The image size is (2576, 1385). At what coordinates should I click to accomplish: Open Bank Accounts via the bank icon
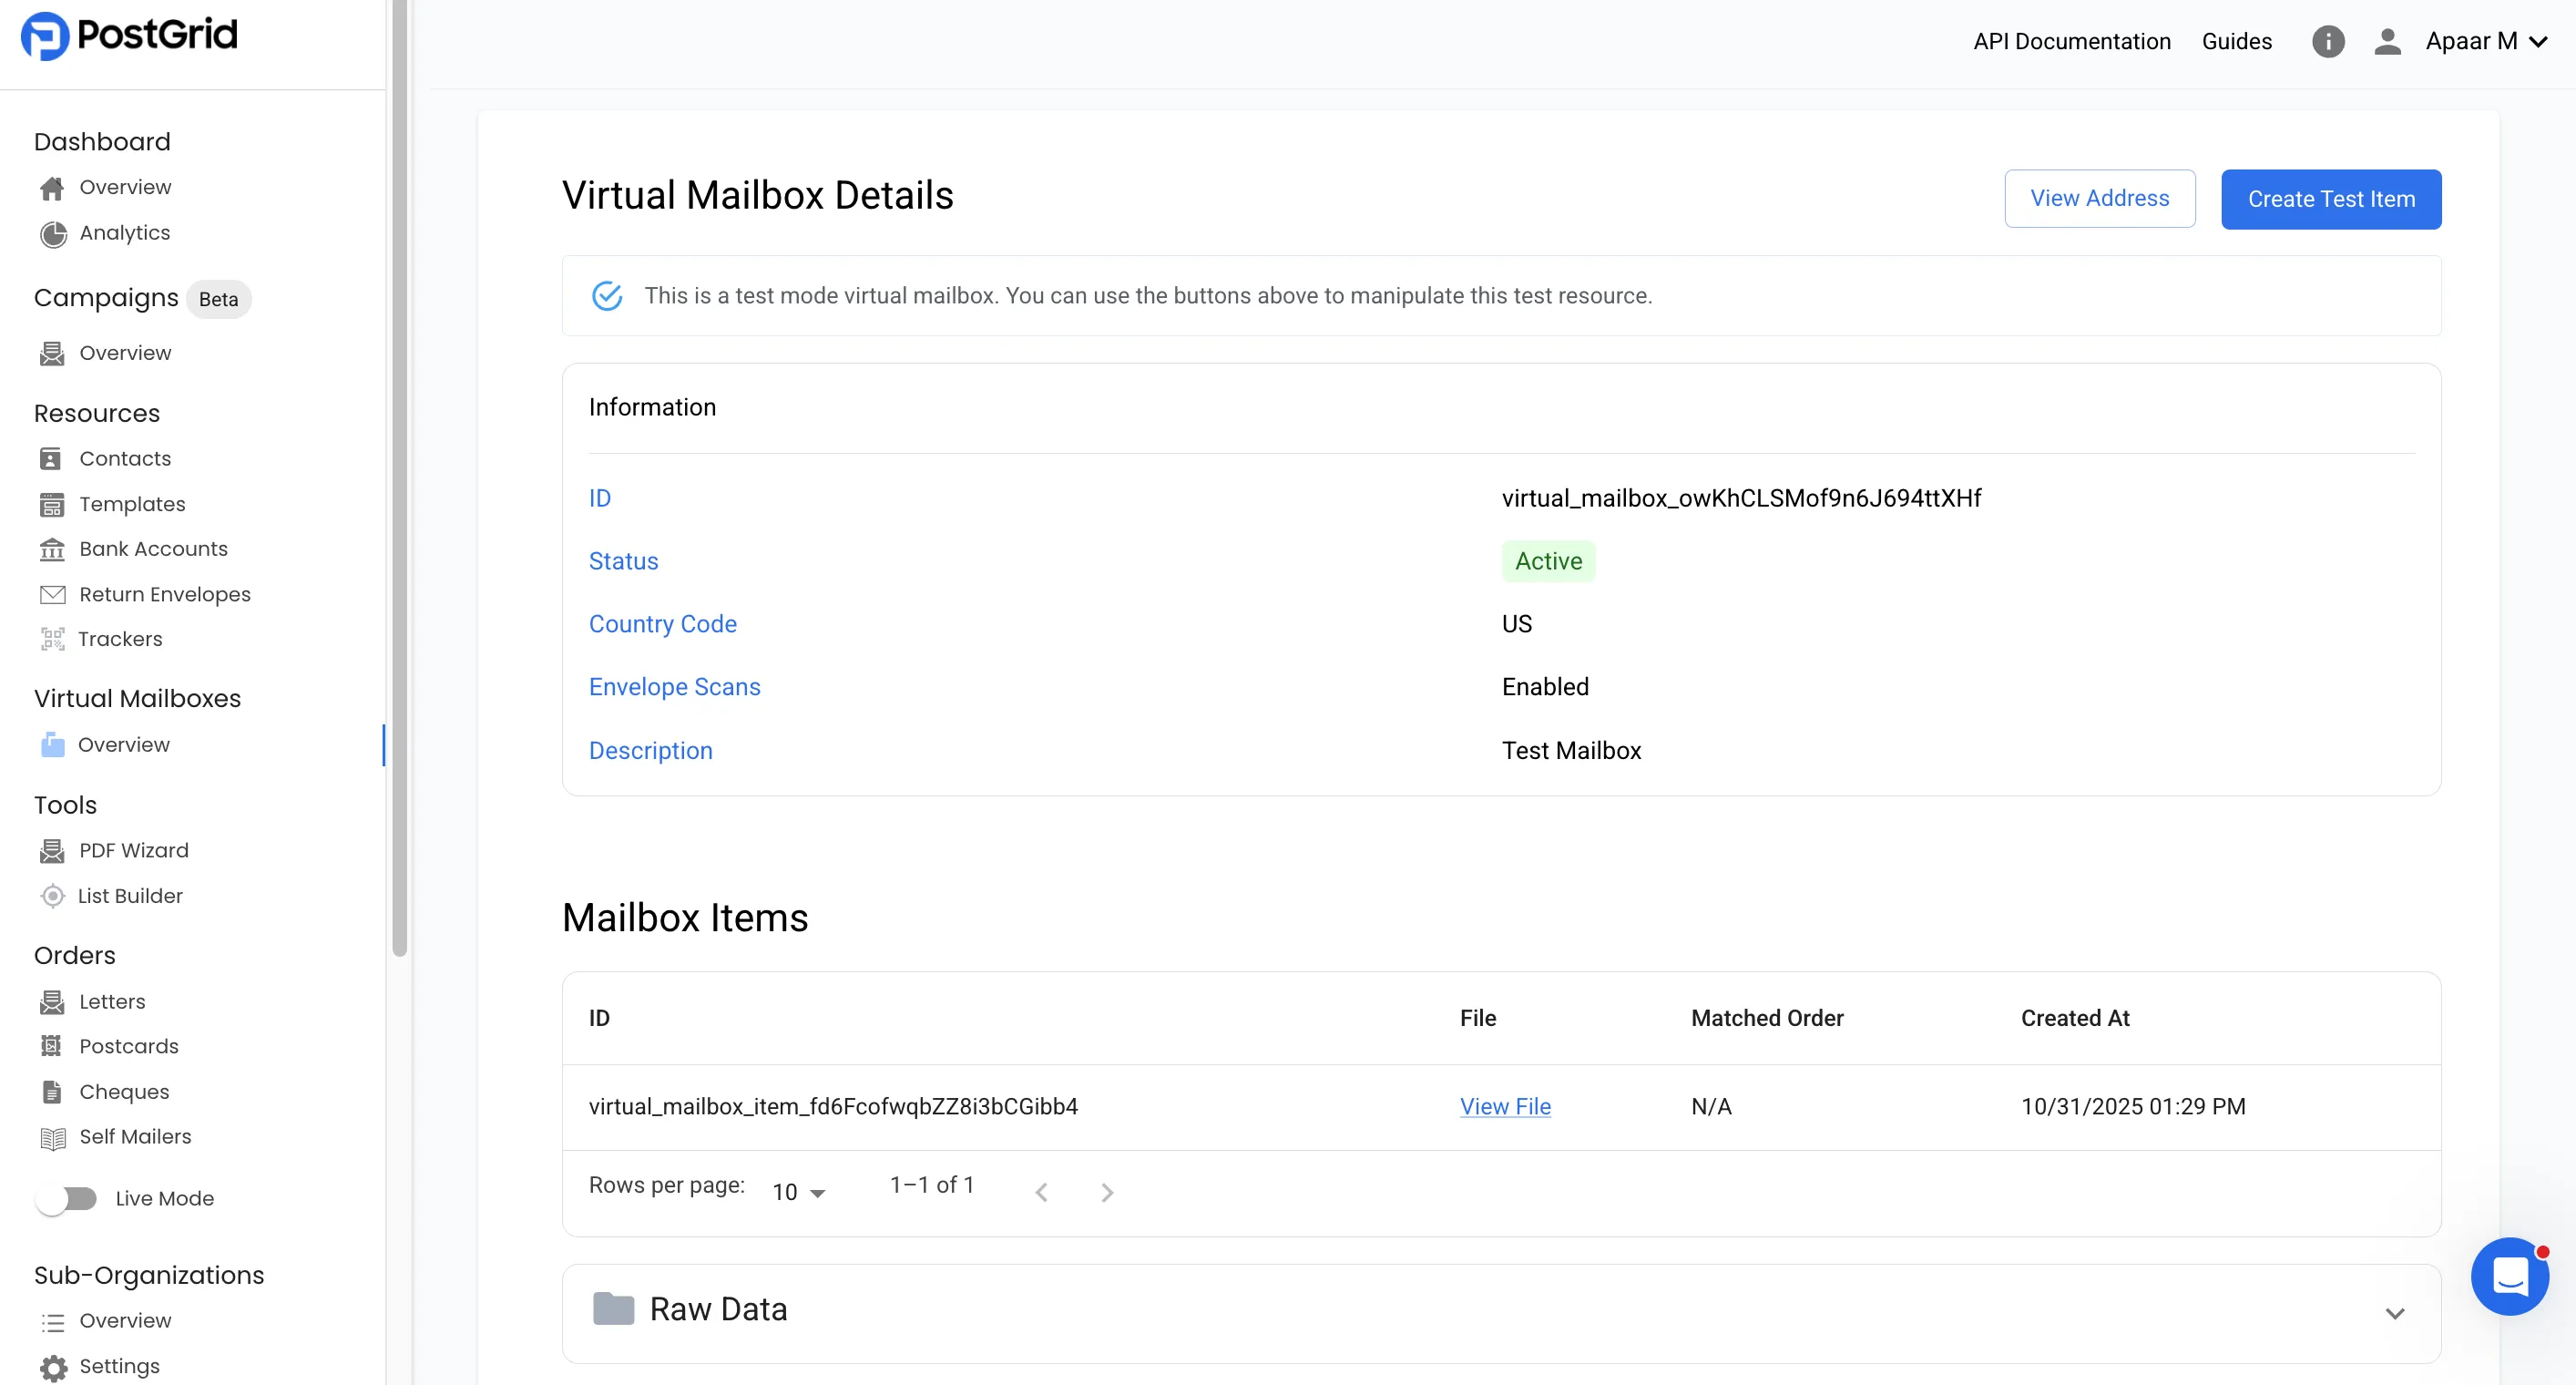[x=53, y=548]
